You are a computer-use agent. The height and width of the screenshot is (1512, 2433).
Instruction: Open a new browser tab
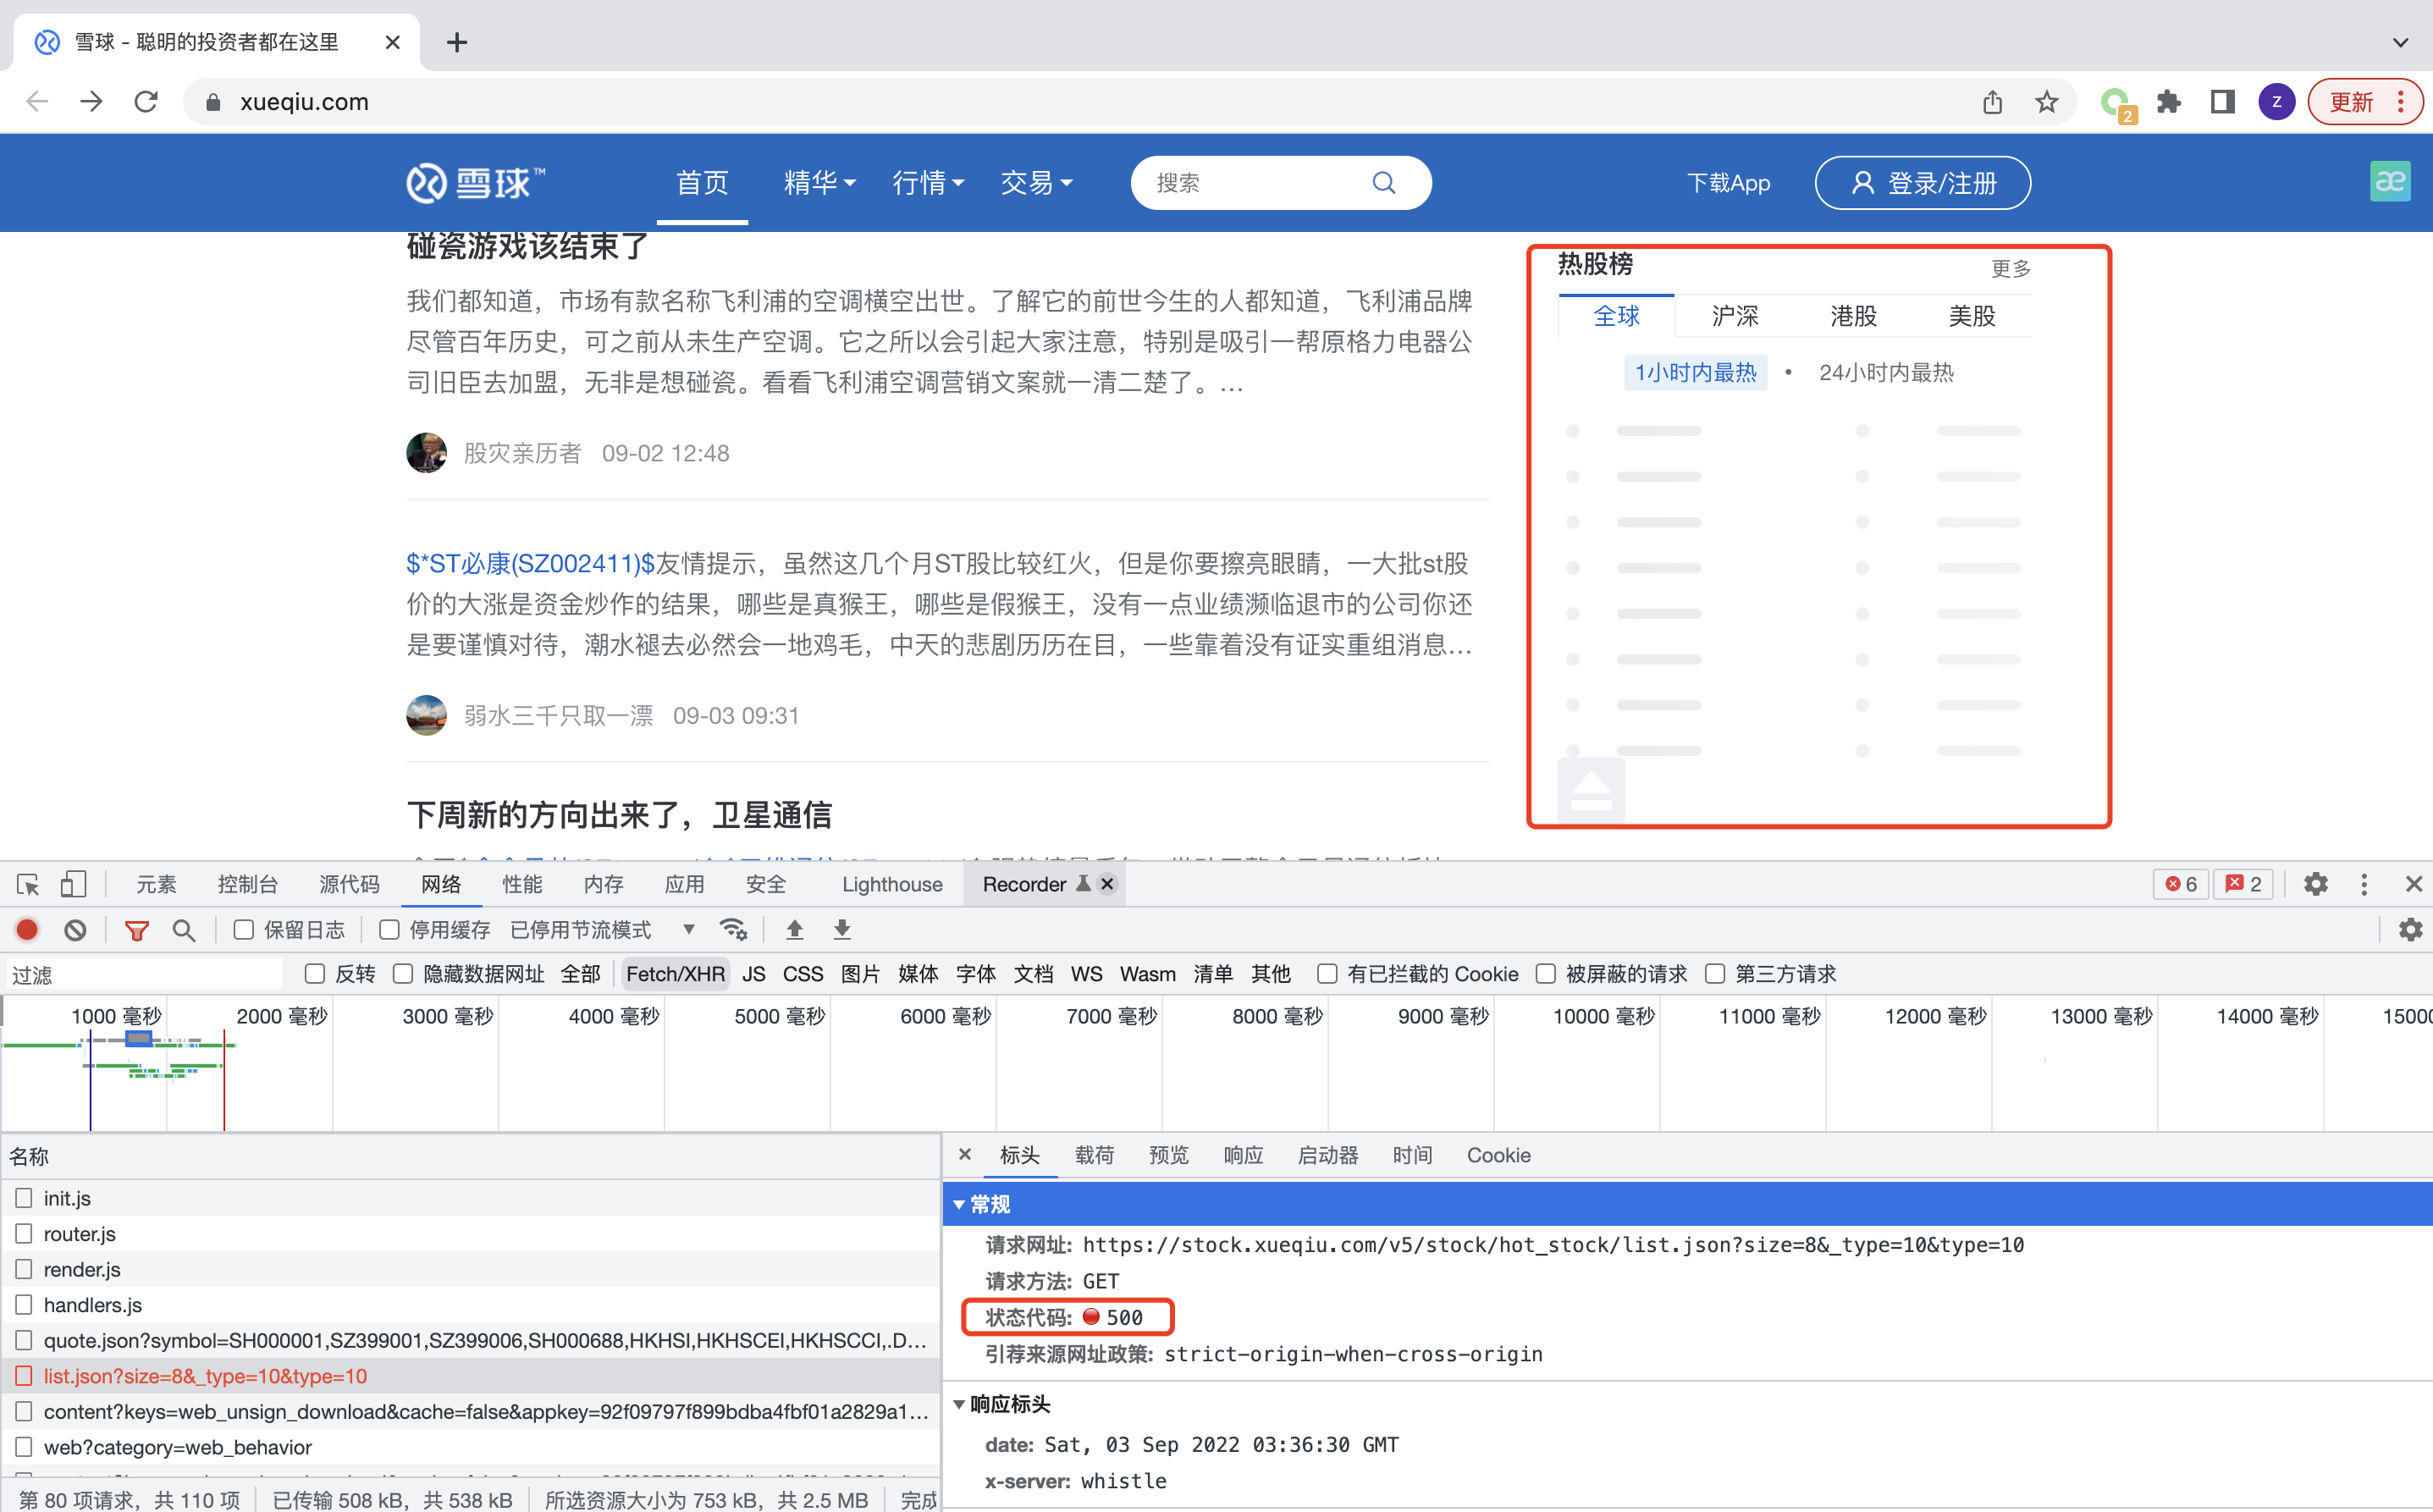[457, 42]
